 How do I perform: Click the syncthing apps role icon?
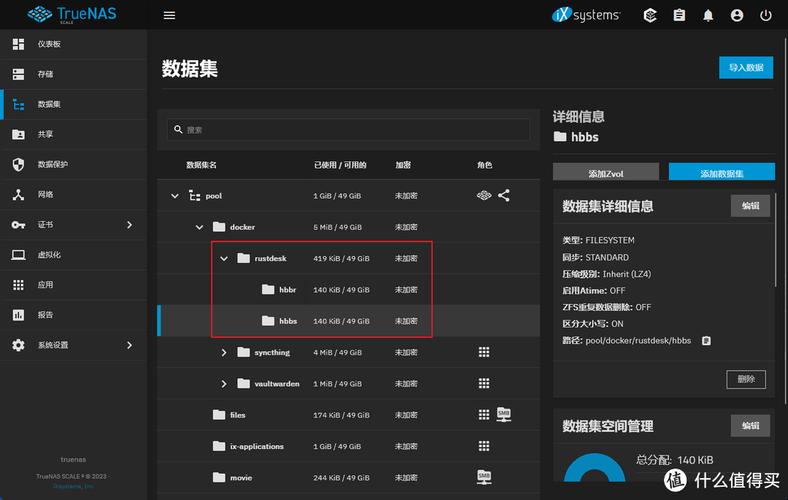pyautogui.click(x=484, y=352)
